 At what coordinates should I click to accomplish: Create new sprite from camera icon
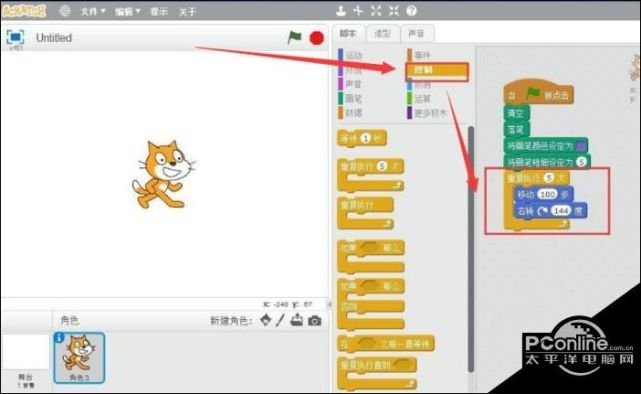point(314,320)
